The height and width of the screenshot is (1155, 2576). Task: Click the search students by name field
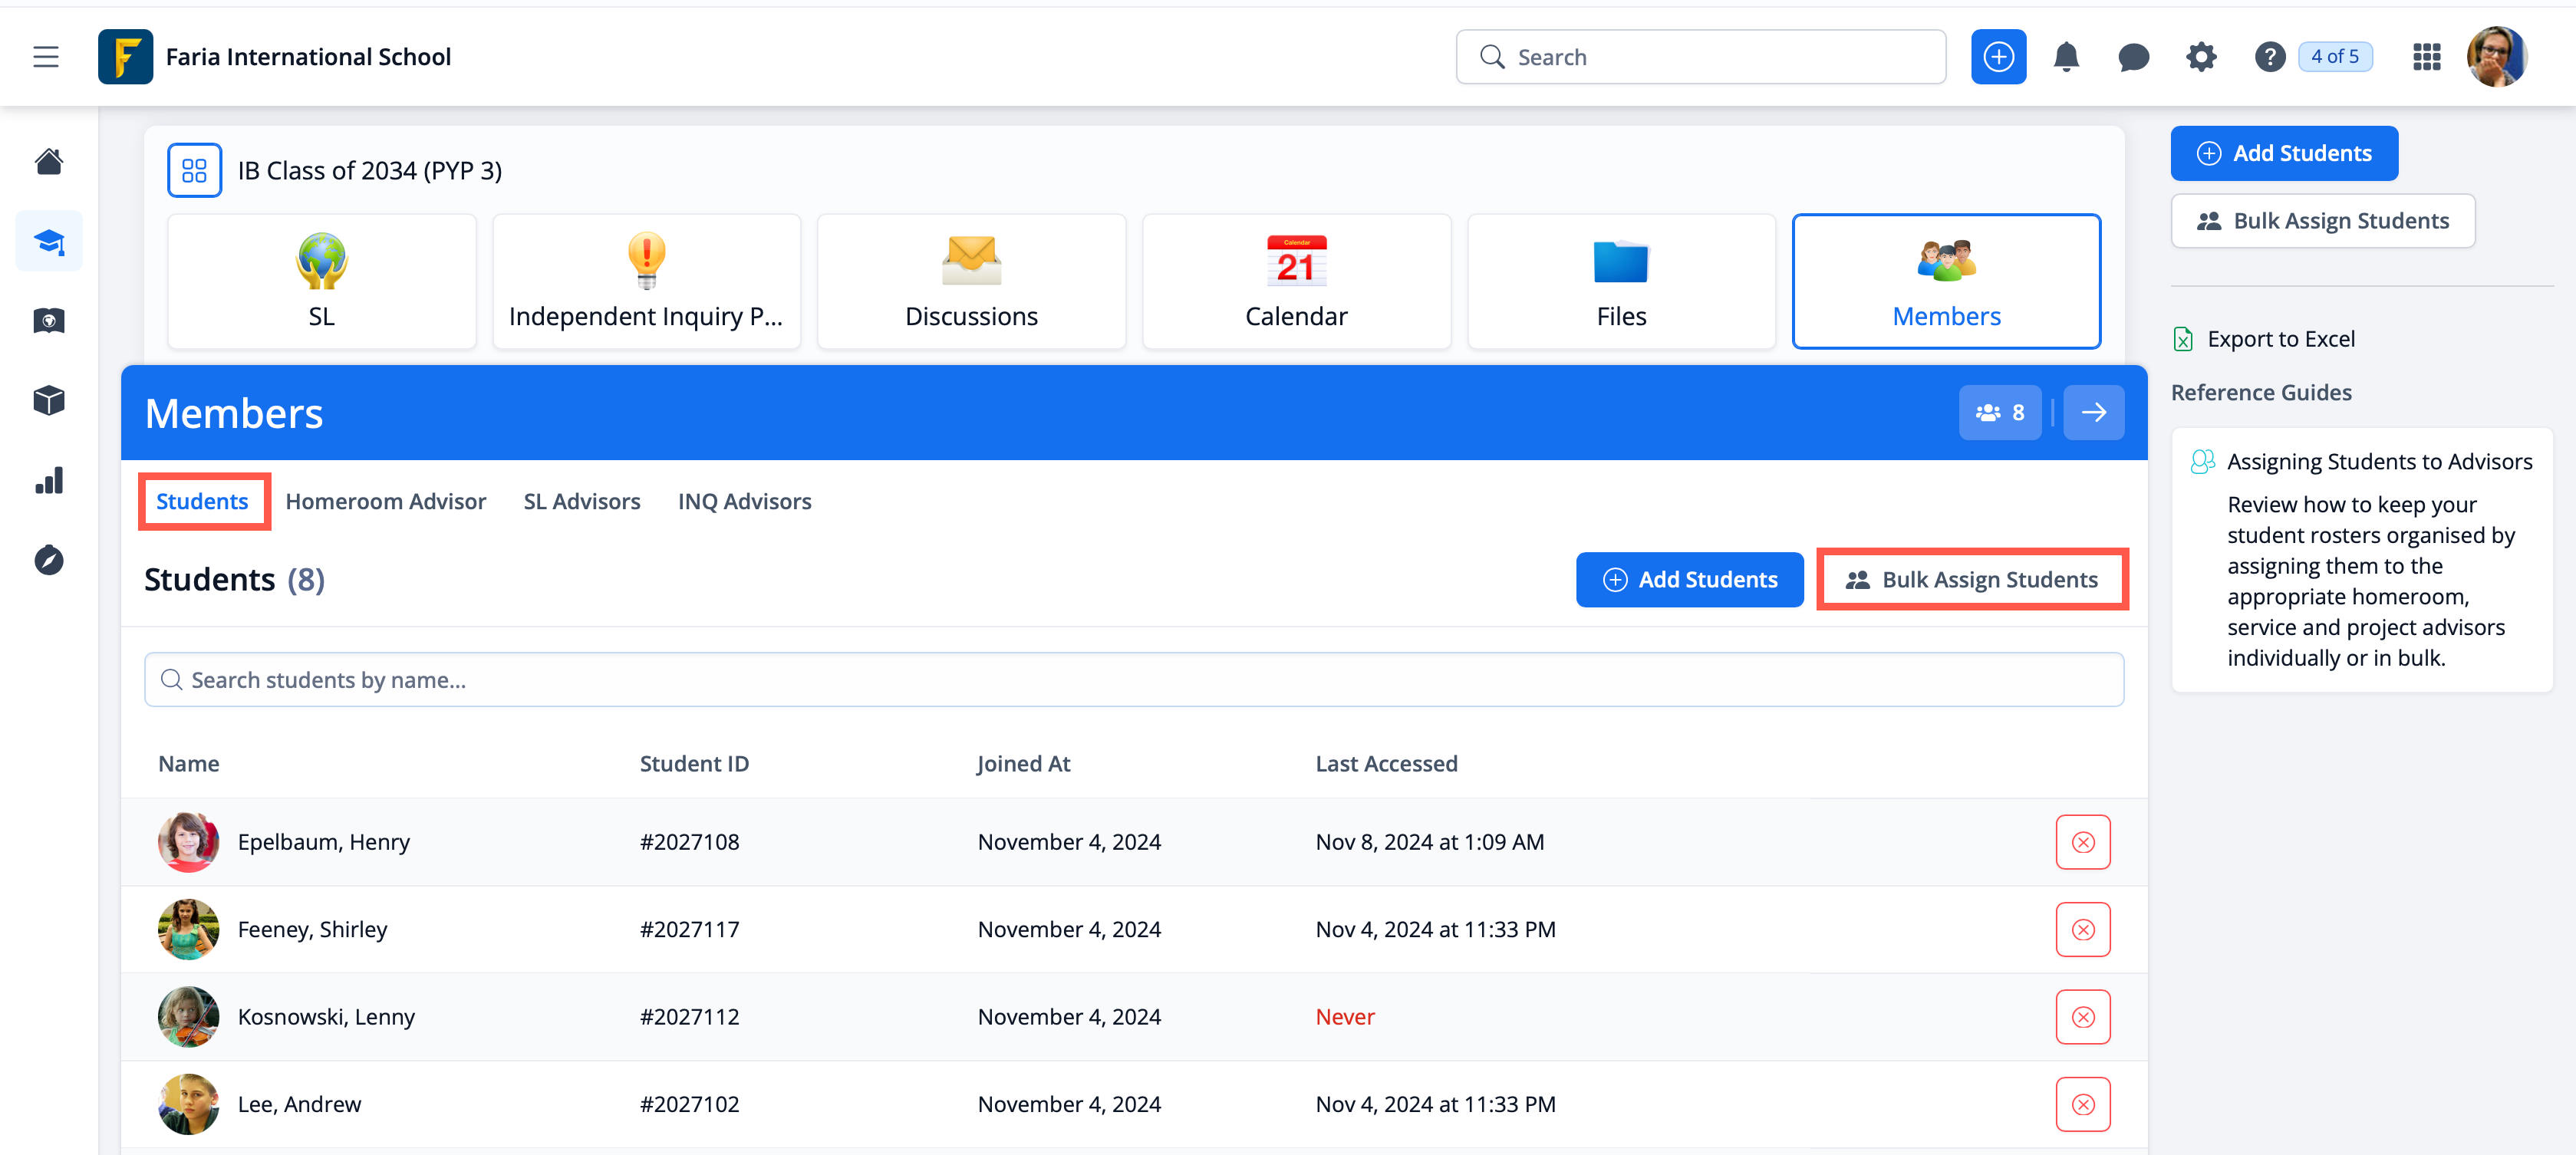(1133, 680)
